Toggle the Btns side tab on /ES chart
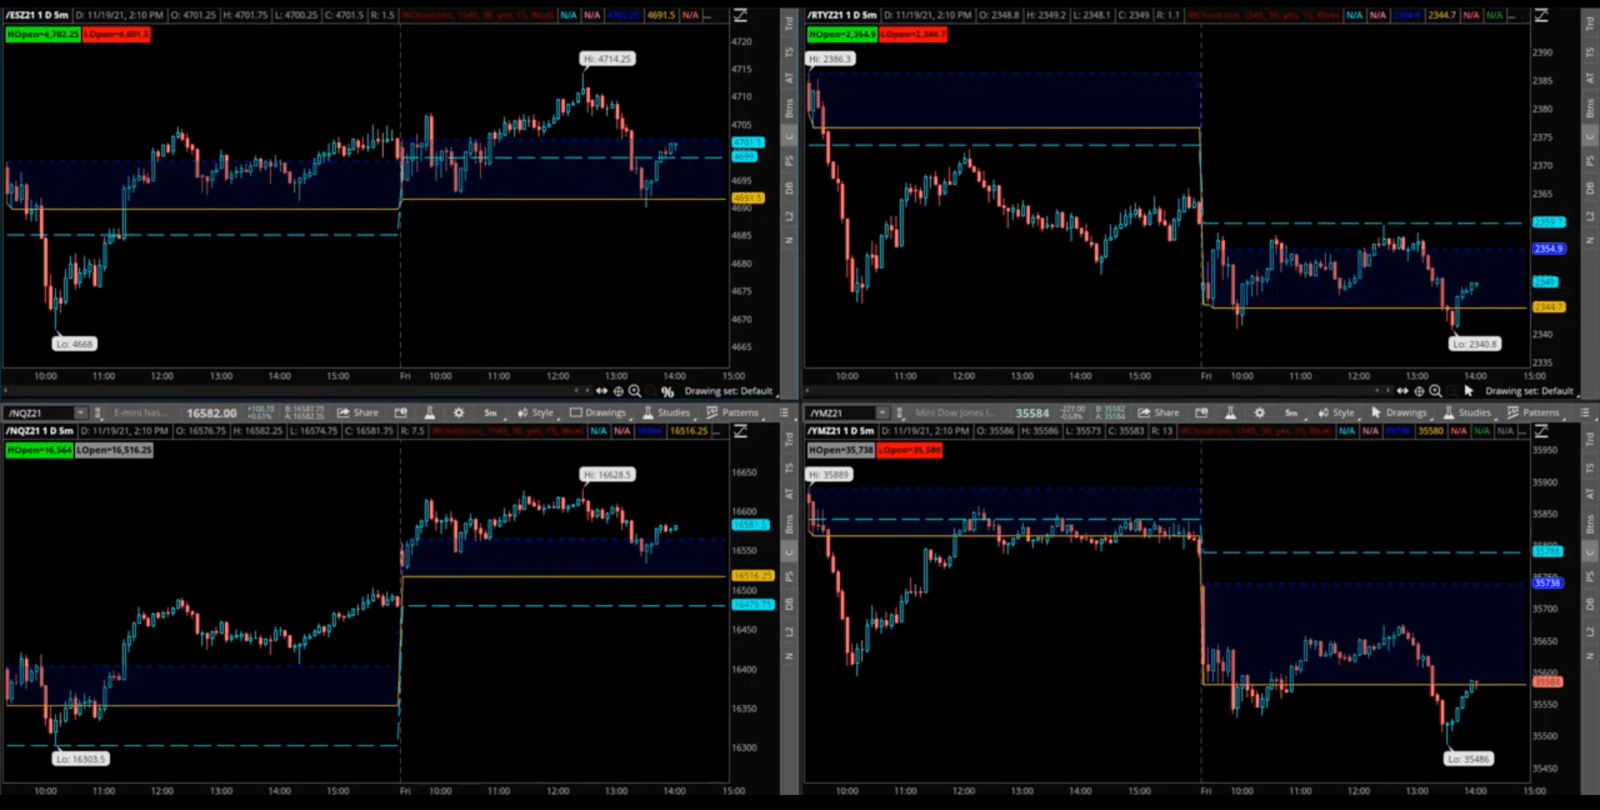The image size is (1600, 810). (x=789, y=108)
